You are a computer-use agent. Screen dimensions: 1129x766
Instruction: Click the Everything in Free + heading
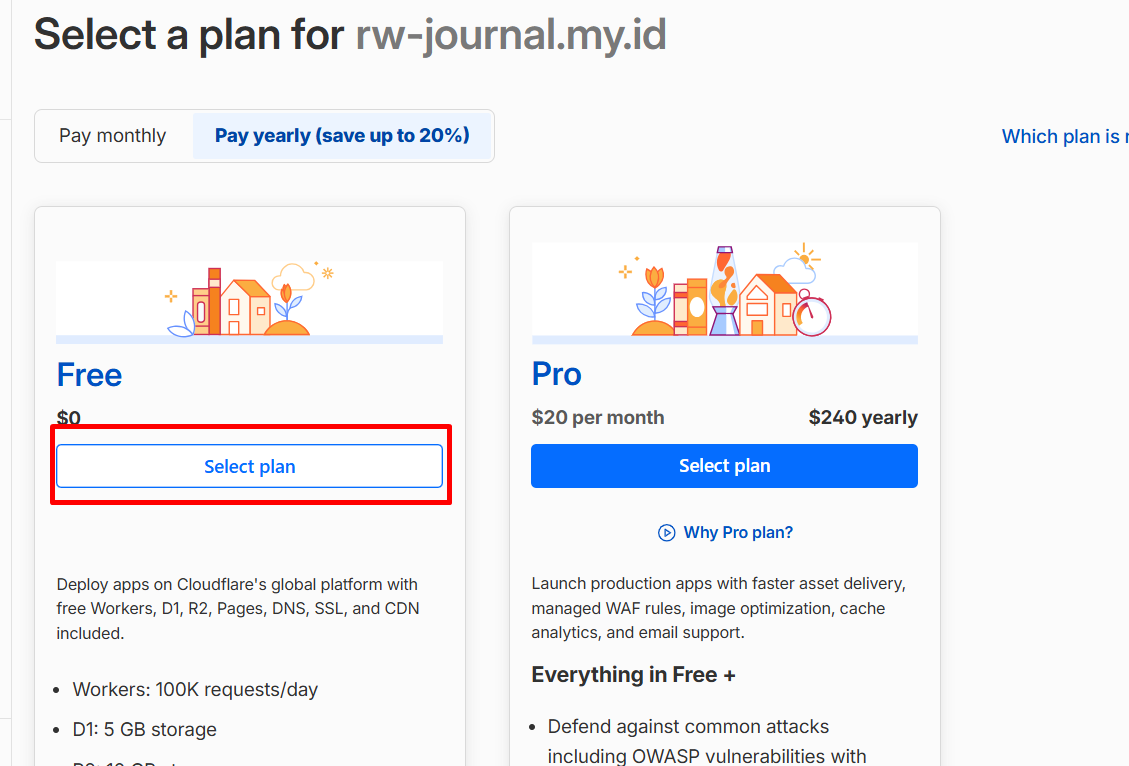(633, 675)
